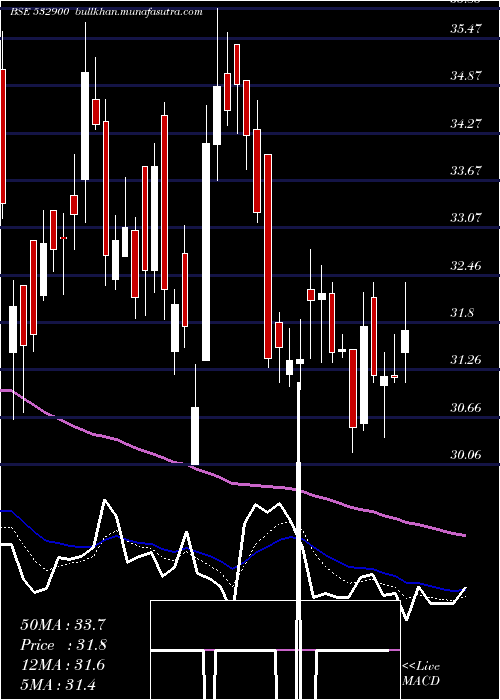Click the 31.8 price axis label
Image resolution: width=500 pixels, height=700 pixels.
coord(462,313)
